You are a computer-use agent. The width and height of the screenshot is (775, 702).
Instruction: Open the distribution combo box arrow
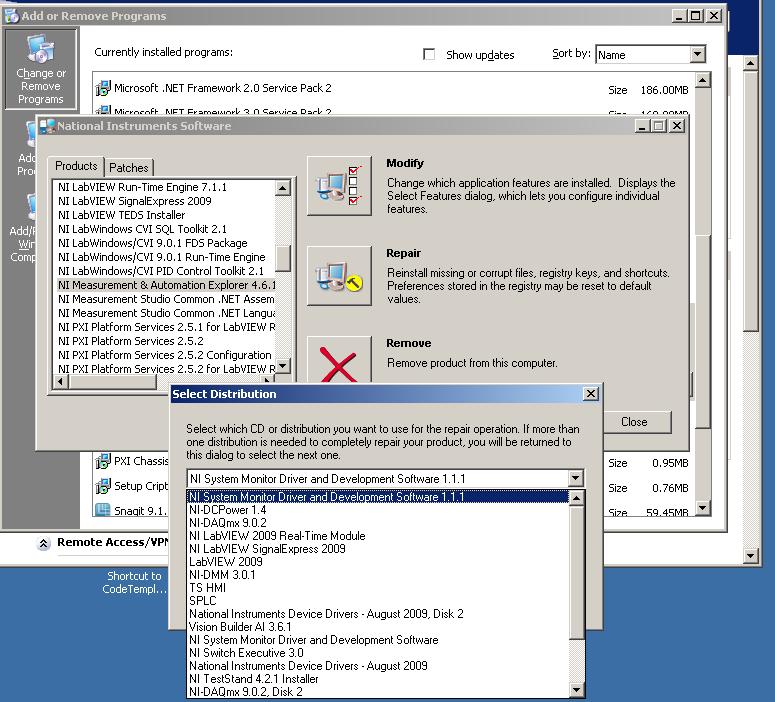(575, 479)
